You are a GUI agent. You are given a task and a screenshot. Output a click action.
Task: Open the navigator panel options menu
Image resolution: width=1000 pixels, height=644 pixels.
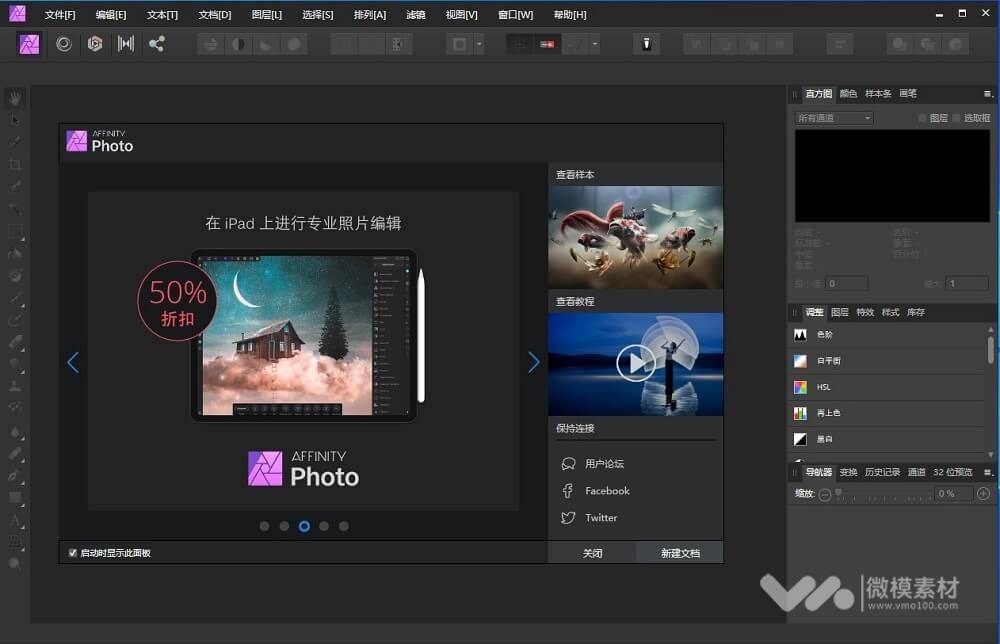tap(988, 472)
